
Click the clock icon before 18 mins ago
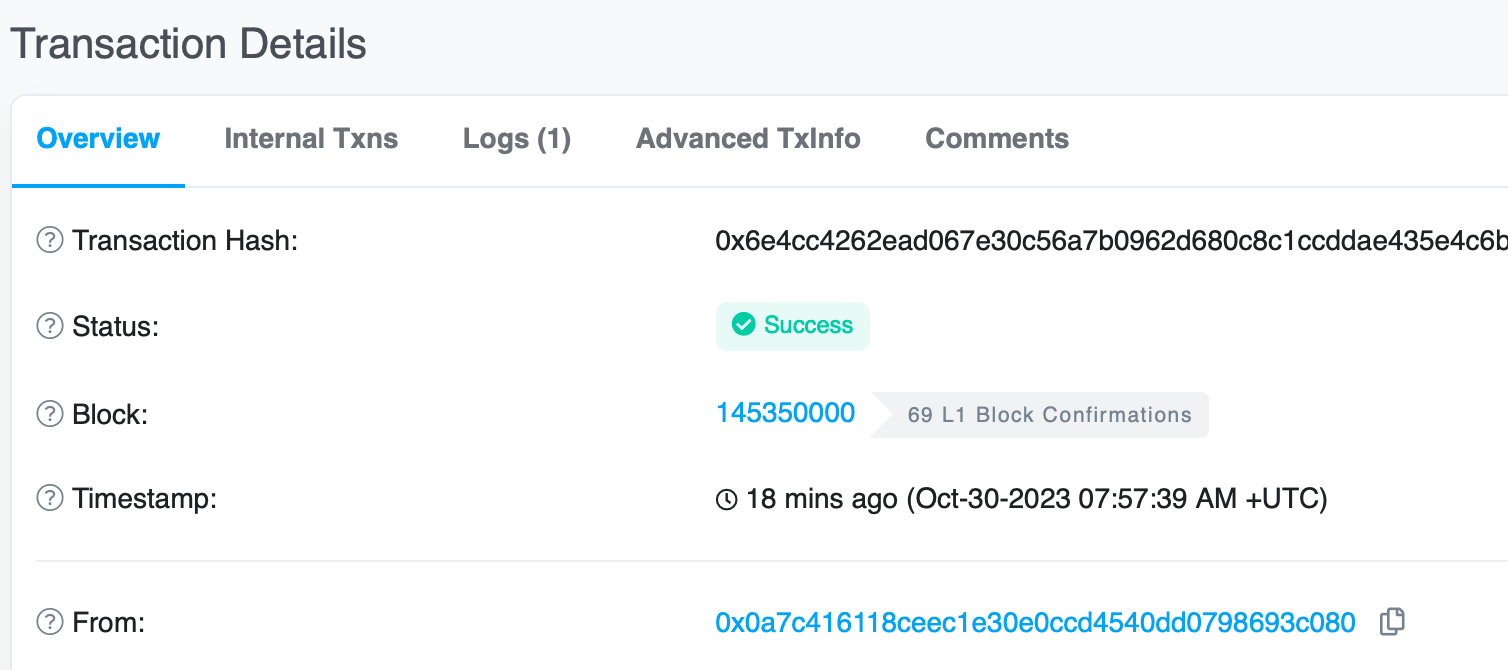tap(727, 499)
